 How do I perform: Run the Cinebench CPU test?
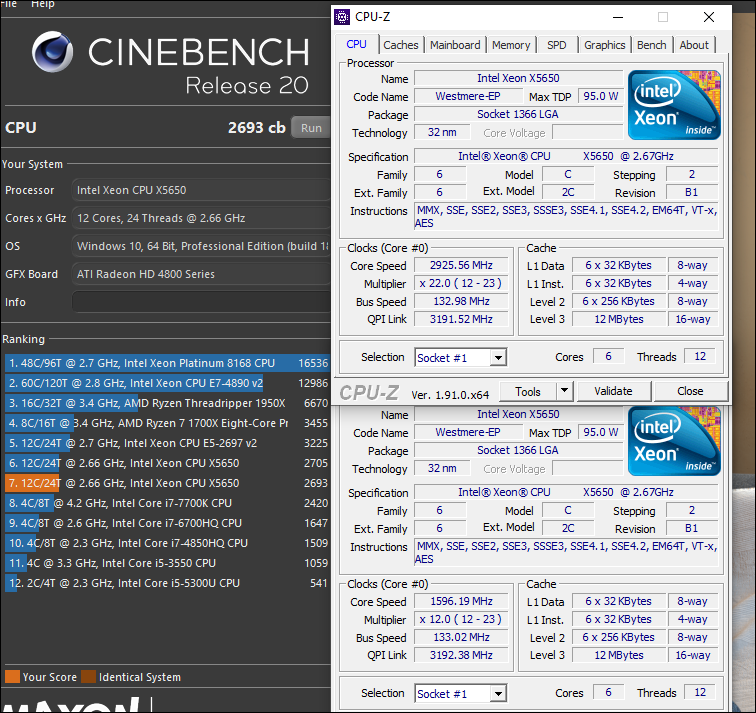pos(311,128)
